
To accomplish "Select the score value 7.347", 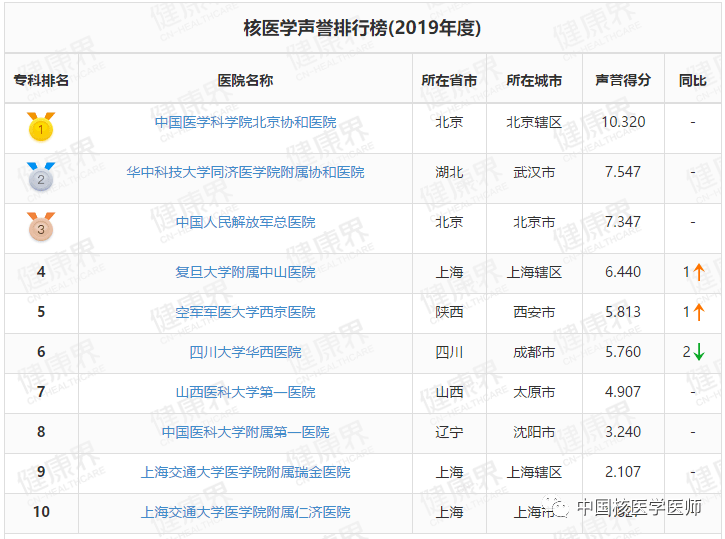I will [623, 222].
